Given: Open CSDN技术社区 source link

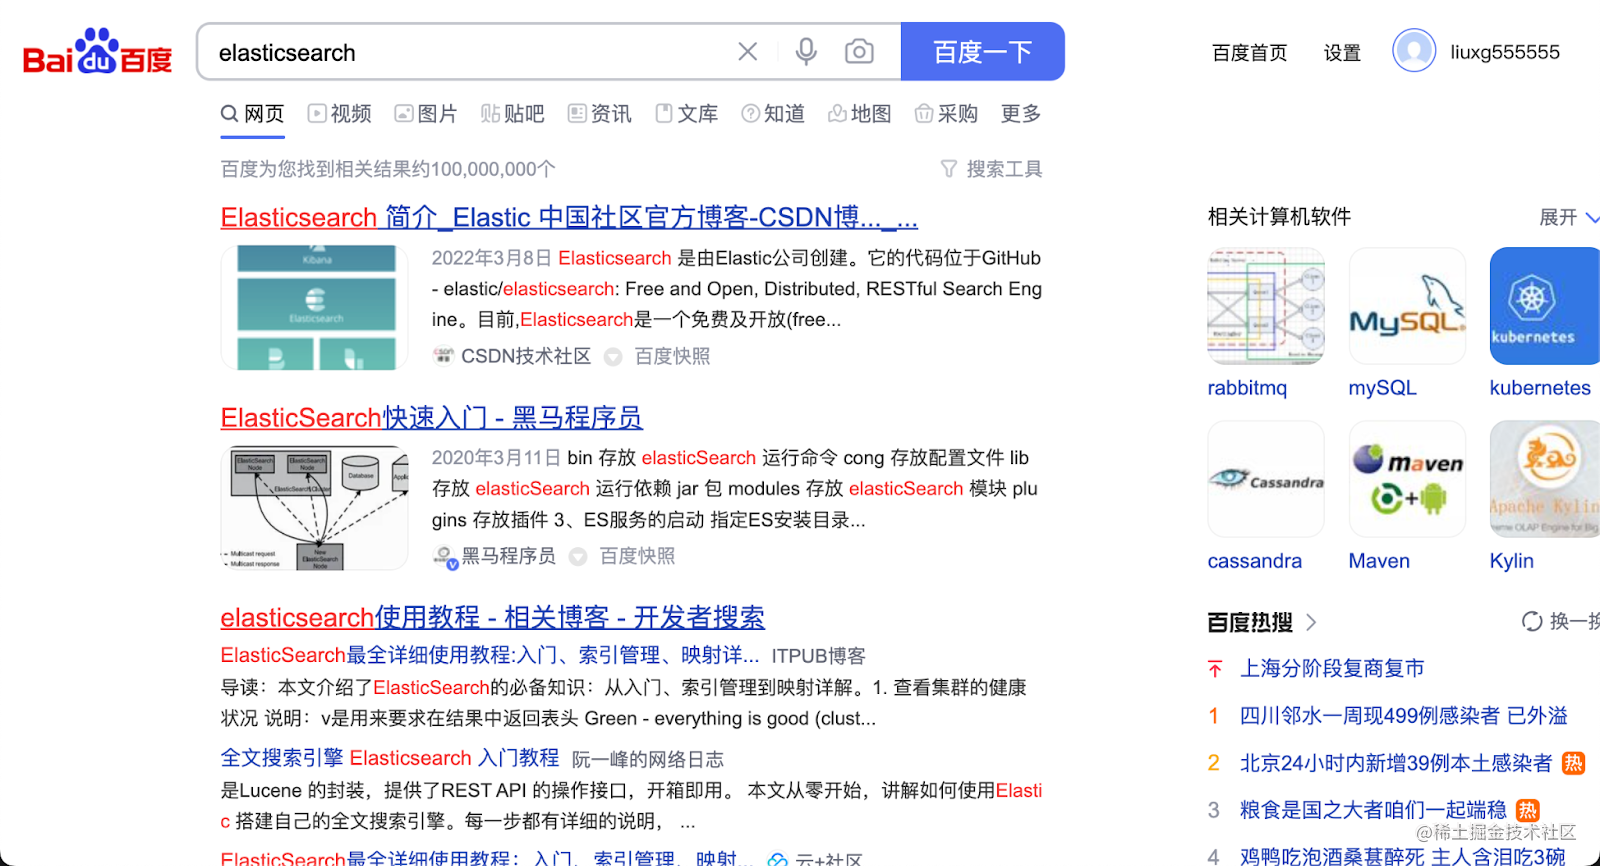Looking at the screenshot, I should (x=526, y=356).
